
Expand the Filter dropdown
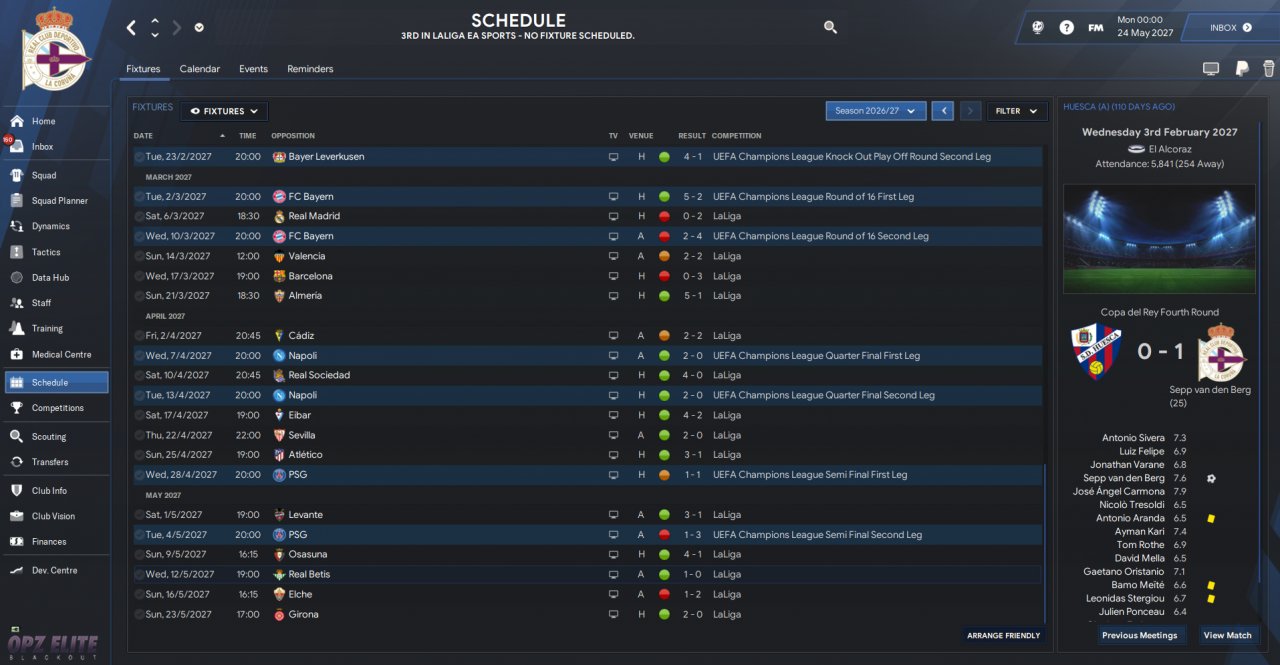pyautogui.click(x=1017, y=111)
